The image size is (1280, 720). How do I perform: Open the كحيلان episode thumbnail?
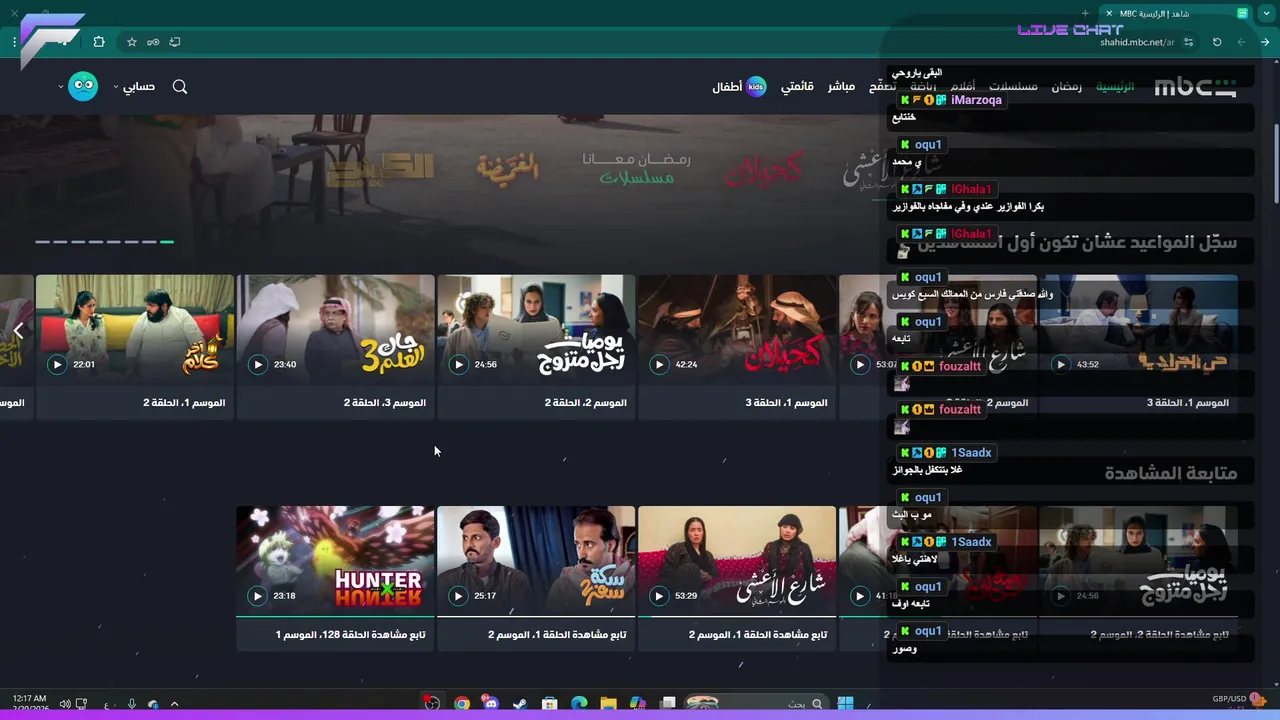pyautogui.click(x=737, y=330)
